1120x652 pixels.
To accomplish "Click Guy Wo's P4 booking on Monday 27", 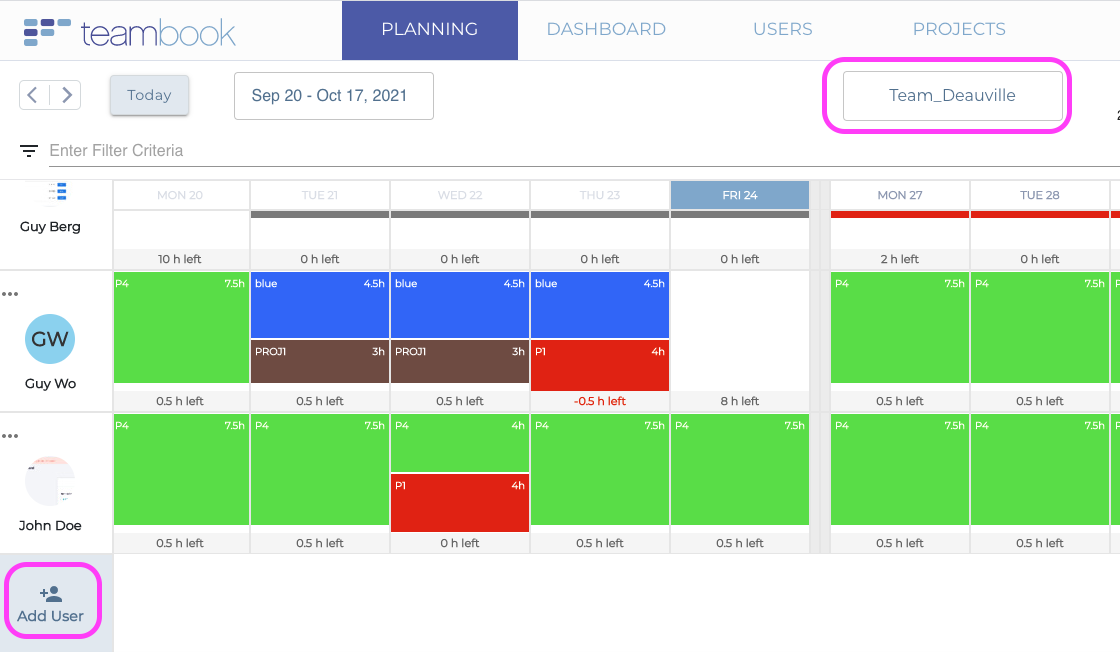I will (x=899, y=327).
